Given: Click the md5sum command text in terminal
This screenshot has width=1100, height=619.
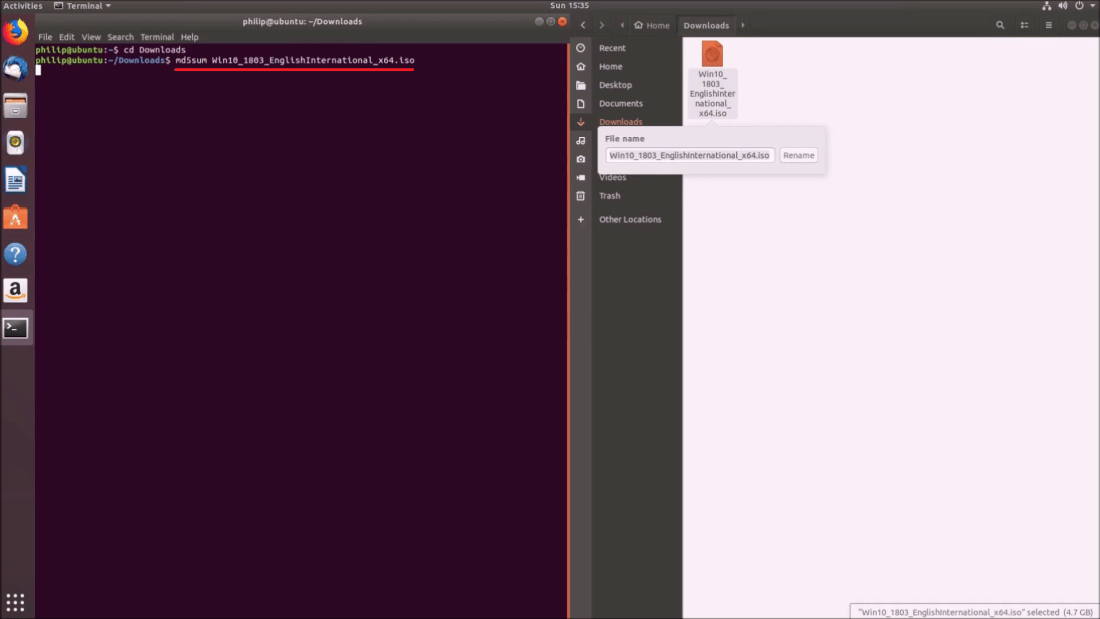Looking at the screenshot, I should click(x=295, y=60).
